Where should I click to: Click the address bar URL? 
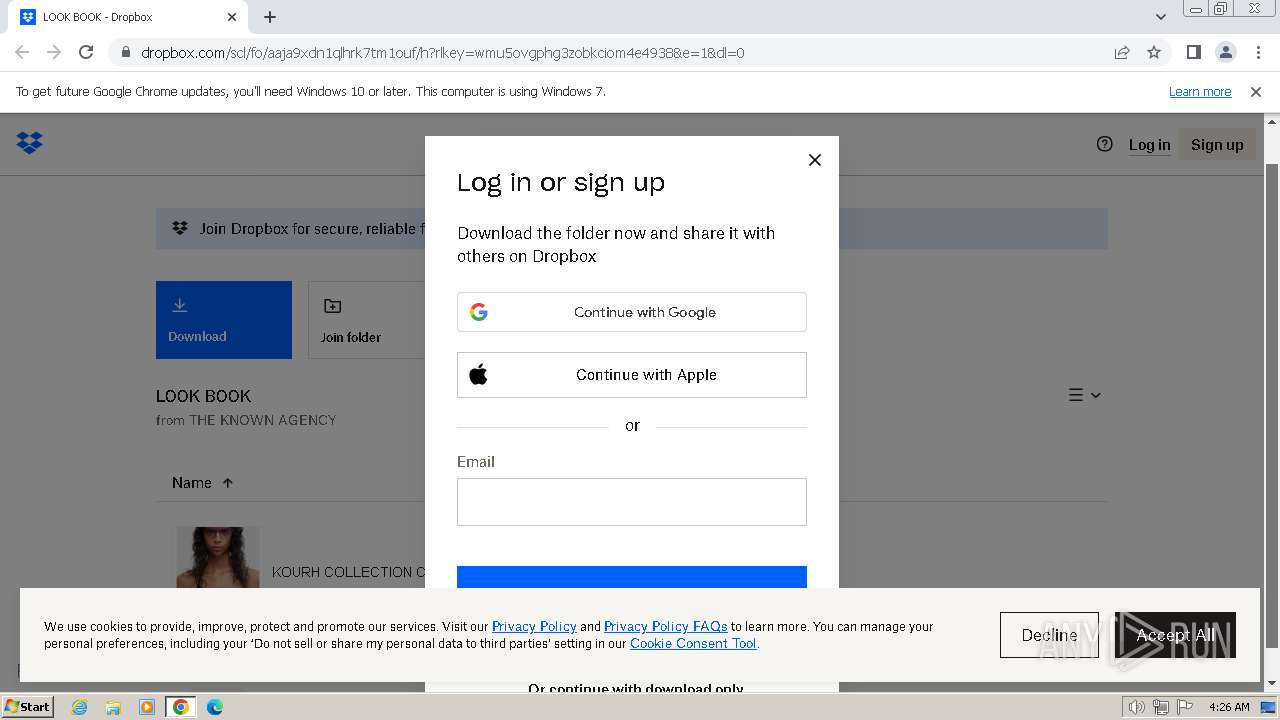coord(443,53)
